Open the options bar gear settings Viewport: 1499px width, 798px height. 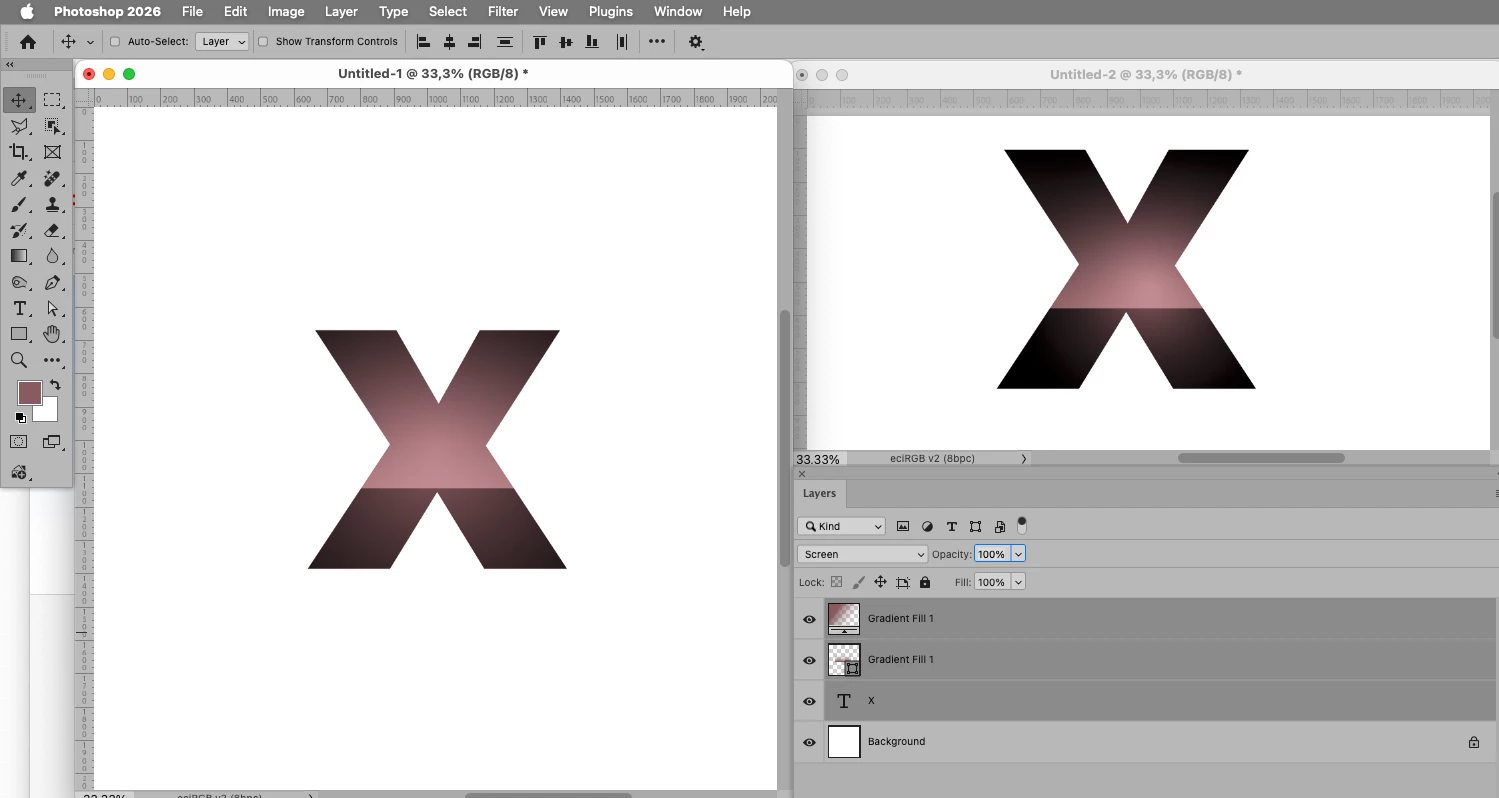(x=696, y=42)
